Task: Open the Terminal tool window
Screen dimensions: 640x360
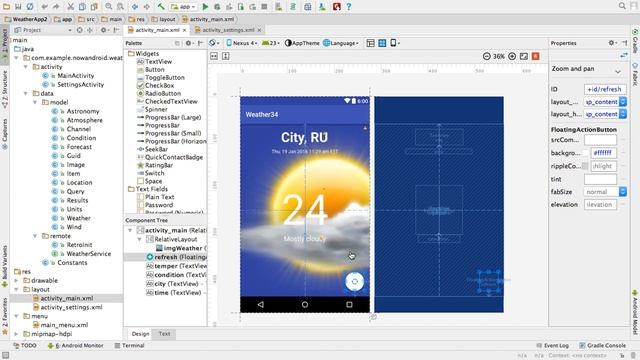Action: click(129, 345)
